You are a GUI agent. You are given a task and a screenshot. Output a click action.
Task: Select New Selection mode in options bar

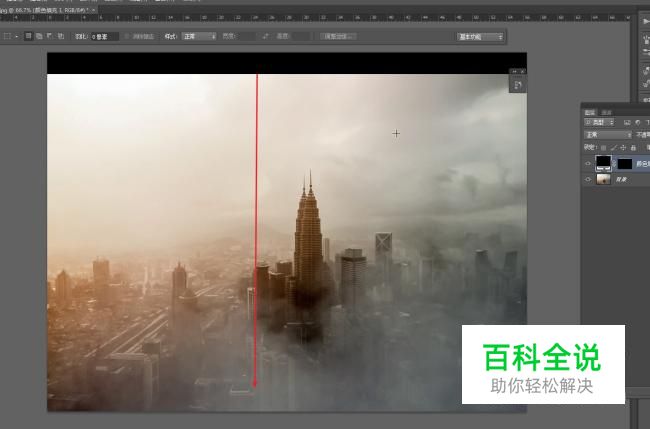click(28, 36)
